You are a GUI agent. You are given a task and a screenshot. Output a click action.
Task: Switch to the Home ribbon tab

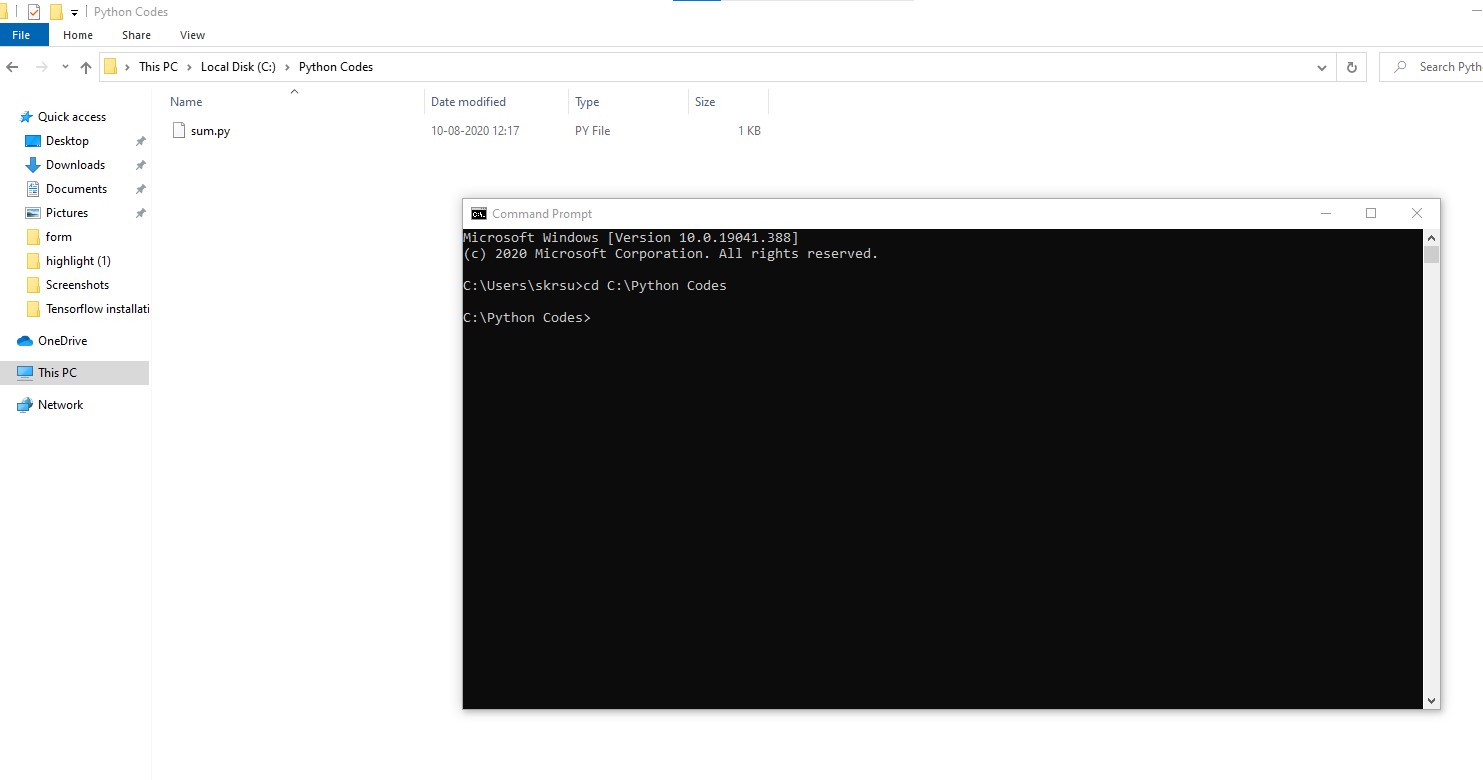[78, 35]
